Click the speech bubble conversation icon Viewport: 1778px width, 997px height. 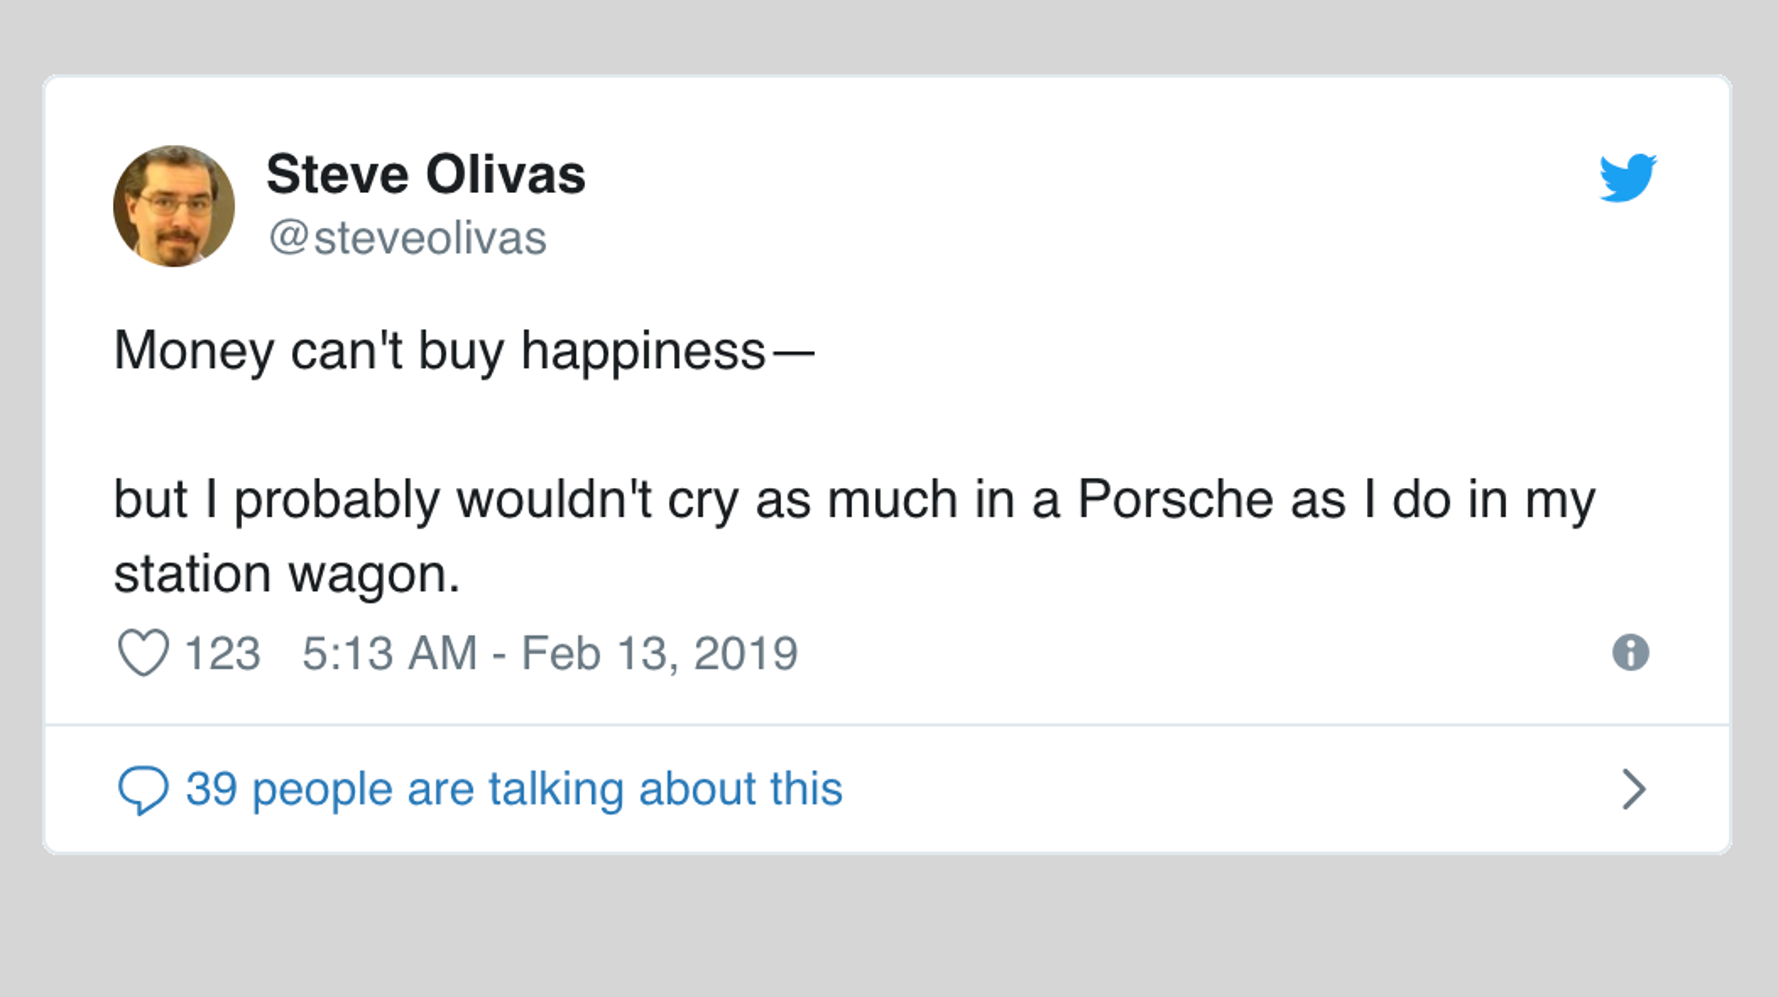click(143, 790)
